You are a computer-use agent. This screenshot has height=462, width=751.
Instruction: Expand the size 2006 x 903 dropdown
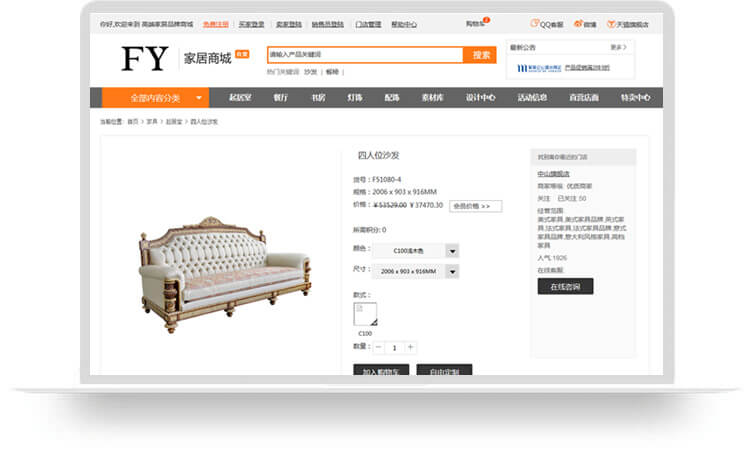452,271
